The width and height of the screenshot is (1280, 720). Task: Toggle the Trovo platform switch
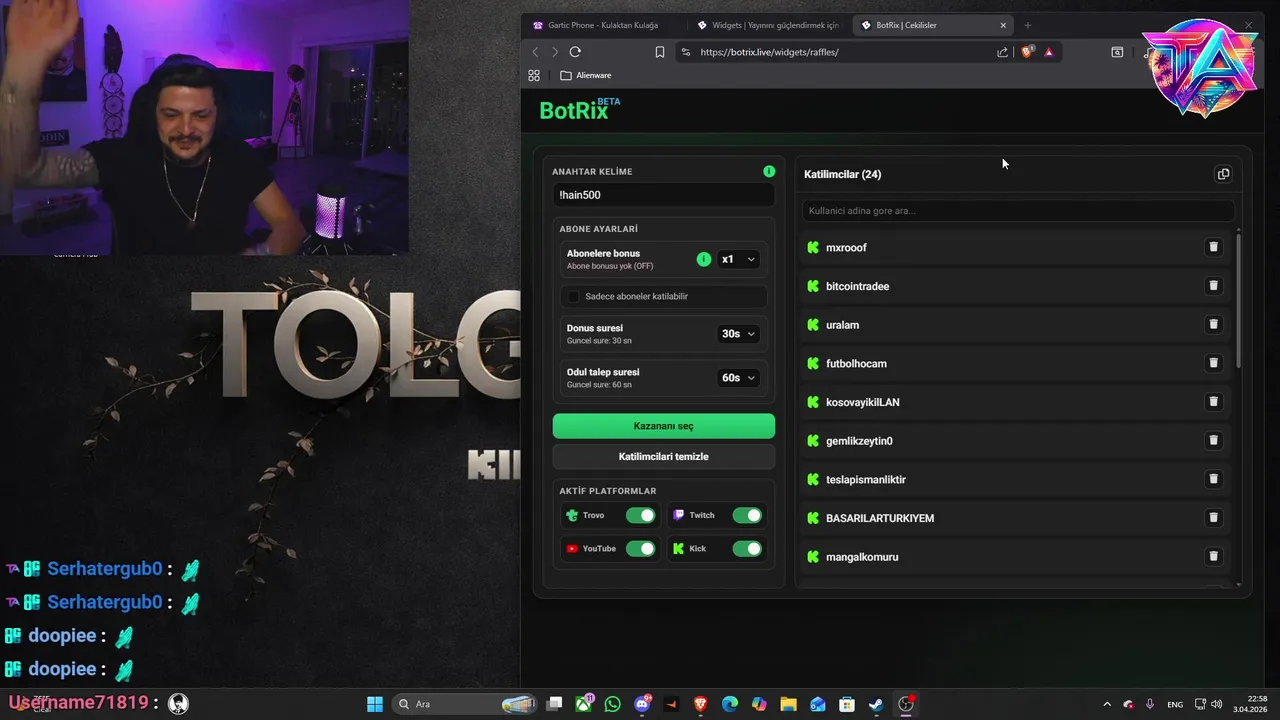click(x=640, y=515)
